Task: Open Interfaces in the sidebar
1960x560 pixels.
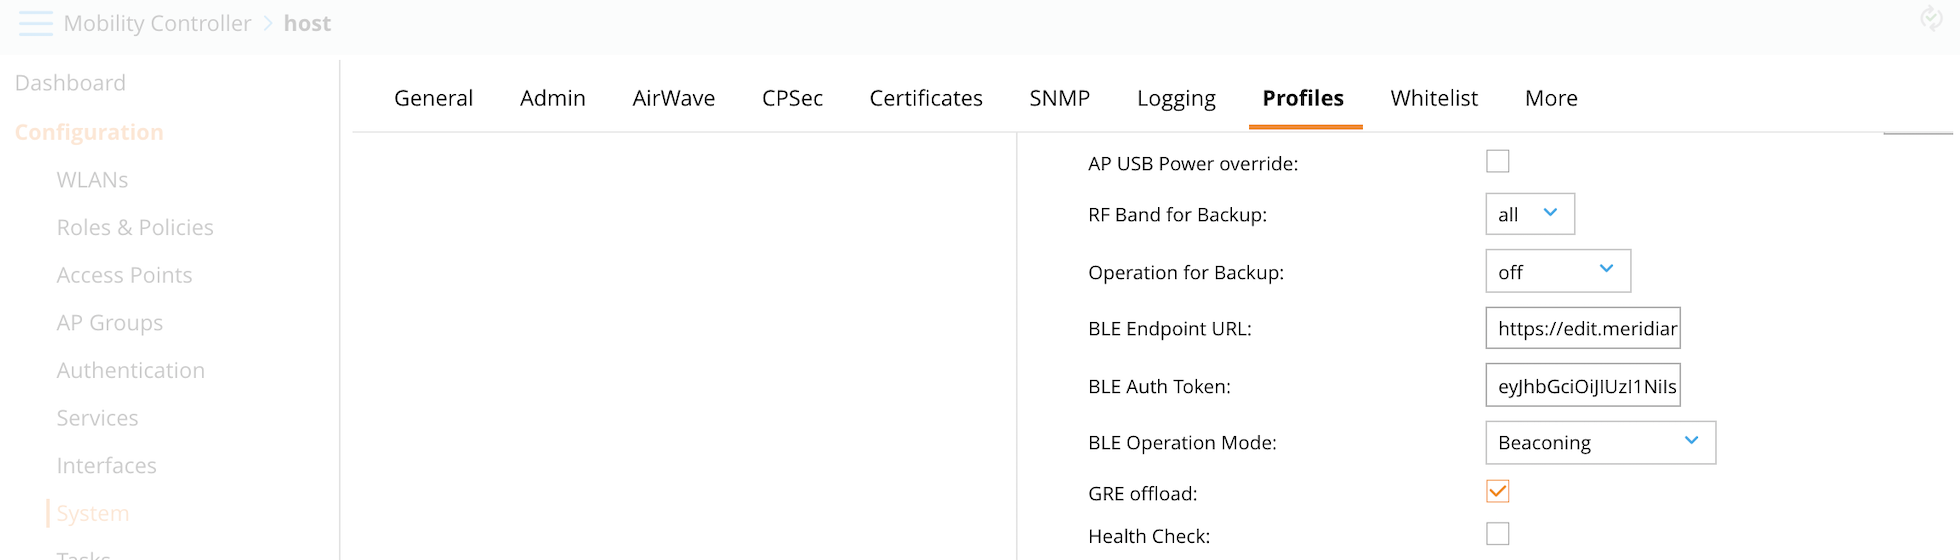Action: click(x=106, y=466)
